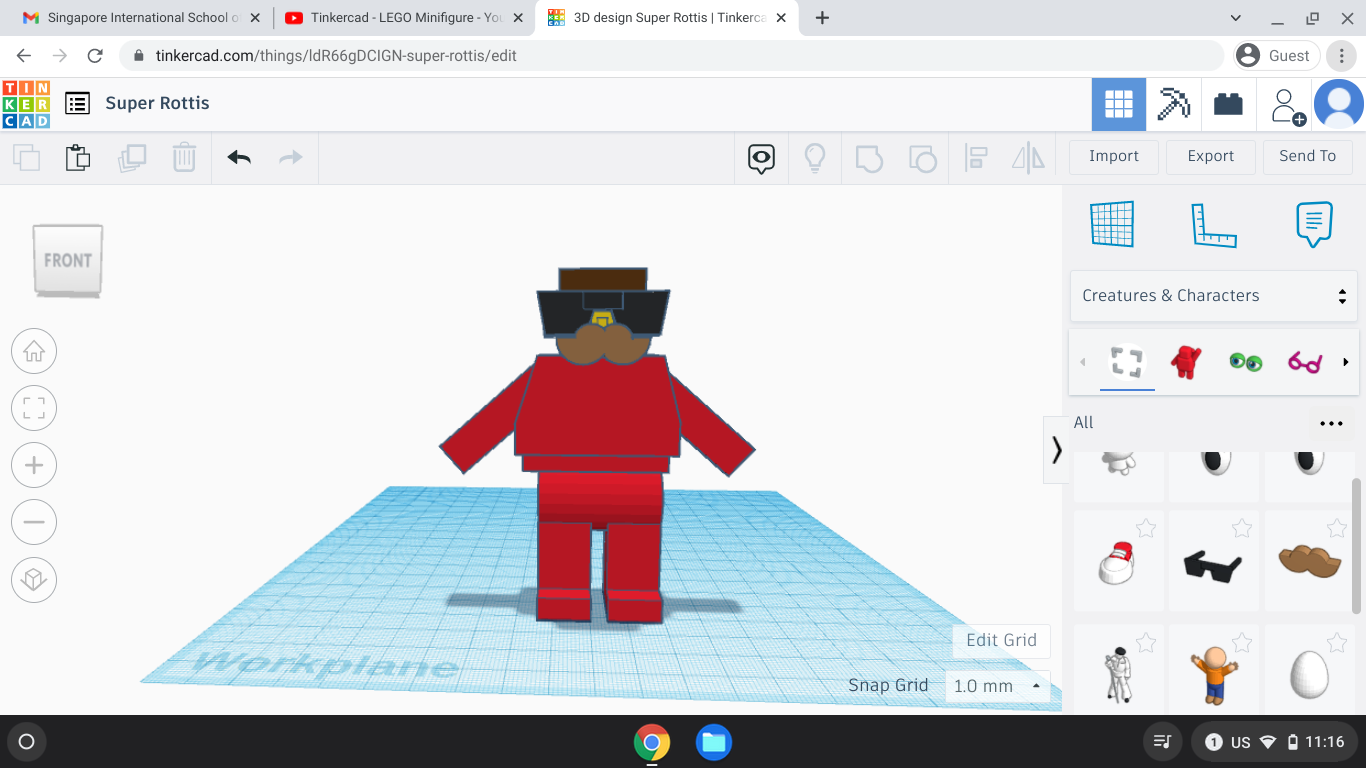Collapse the shapes panel chevron
The image size is (1366, 768).
pyautogui.click(x=1056, y=450)
